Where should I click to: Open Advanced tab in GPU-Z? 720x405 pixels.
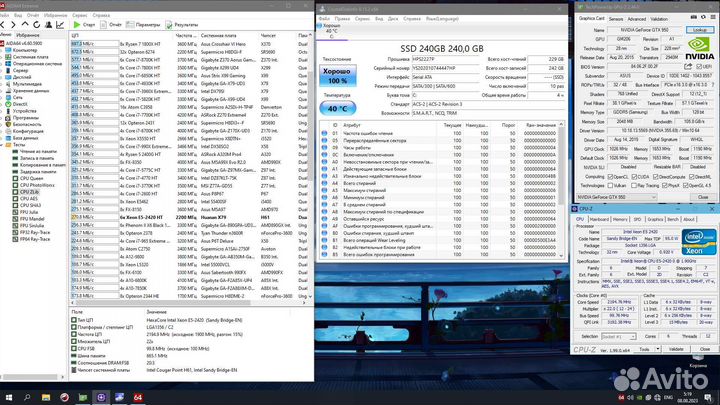click(636, 19)
